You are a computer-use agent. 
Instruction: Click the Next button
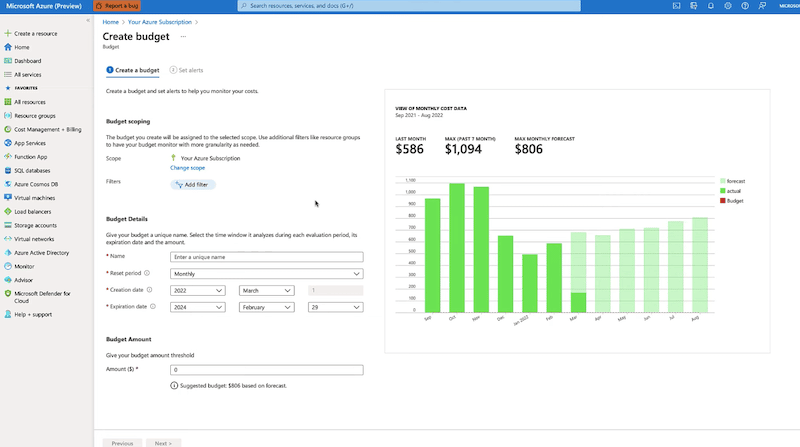click(163, 443)
